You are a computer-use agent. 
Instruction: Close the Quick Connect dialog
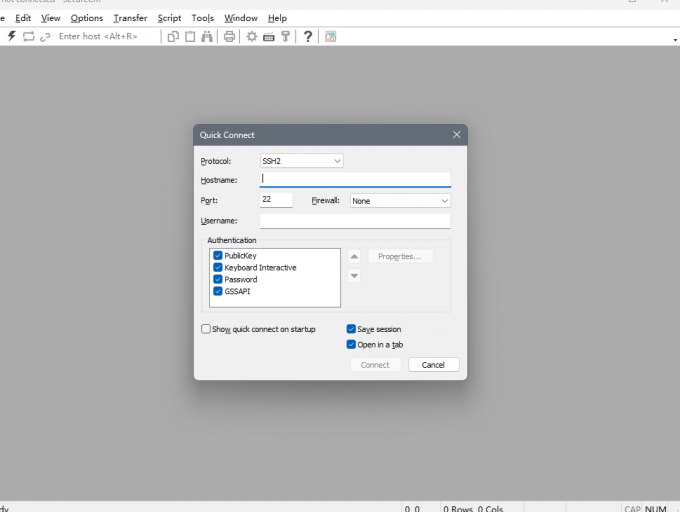[x=456, y=135]
